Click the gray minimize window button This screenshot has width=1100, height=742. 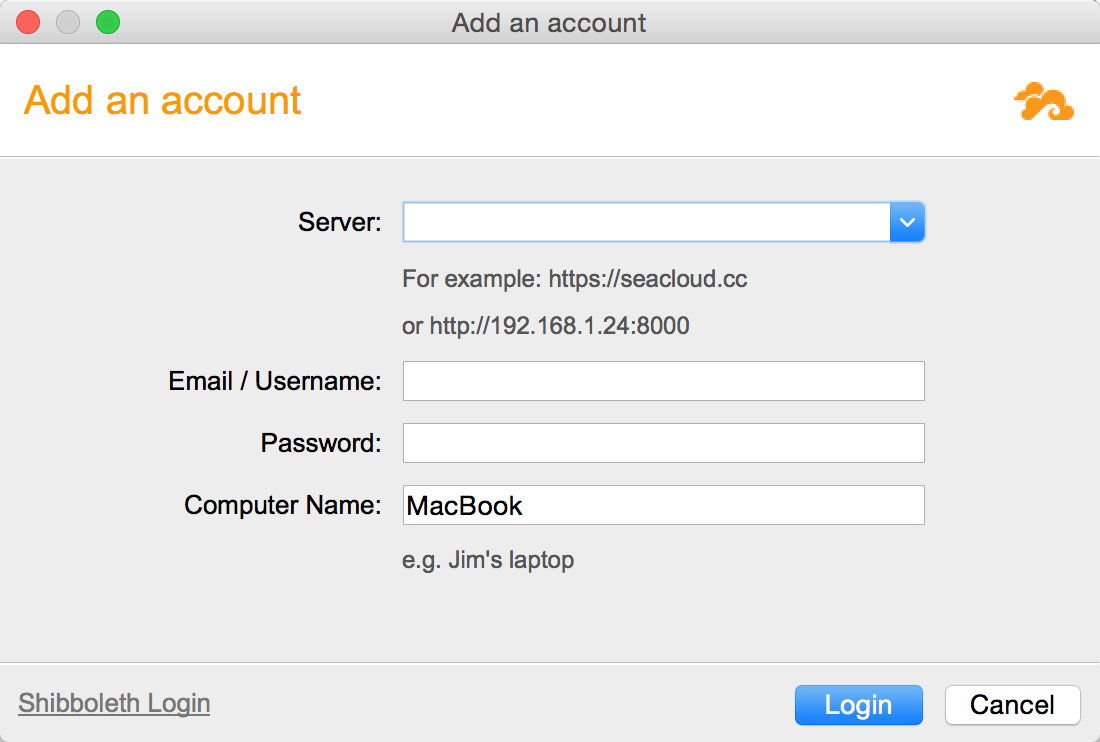(x=68, y=22)
